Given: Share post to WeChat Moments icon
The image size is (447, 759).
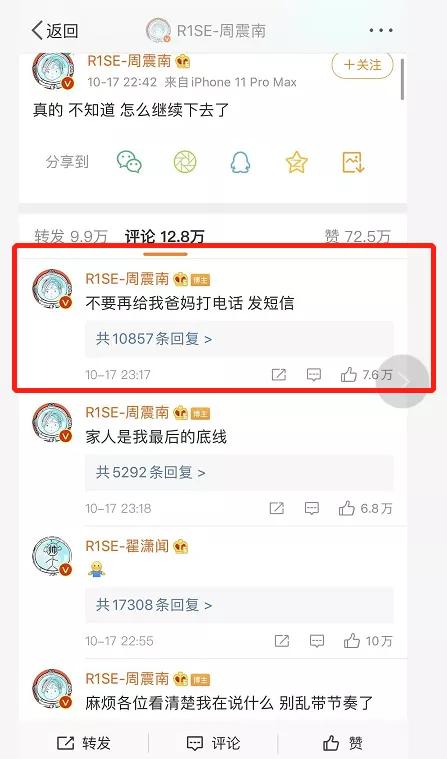Looking at the screenshot, I should tap(185, 162).
